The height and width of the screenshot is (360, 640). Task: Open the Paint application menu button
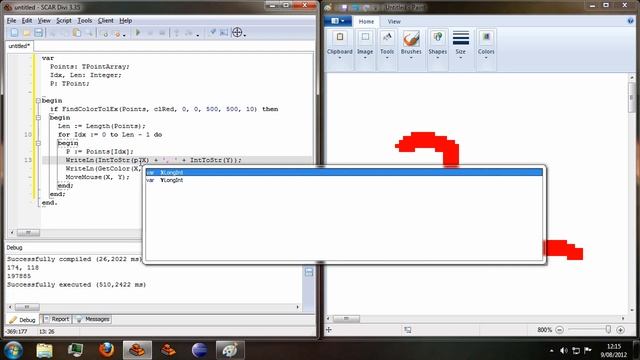point(338,21)
